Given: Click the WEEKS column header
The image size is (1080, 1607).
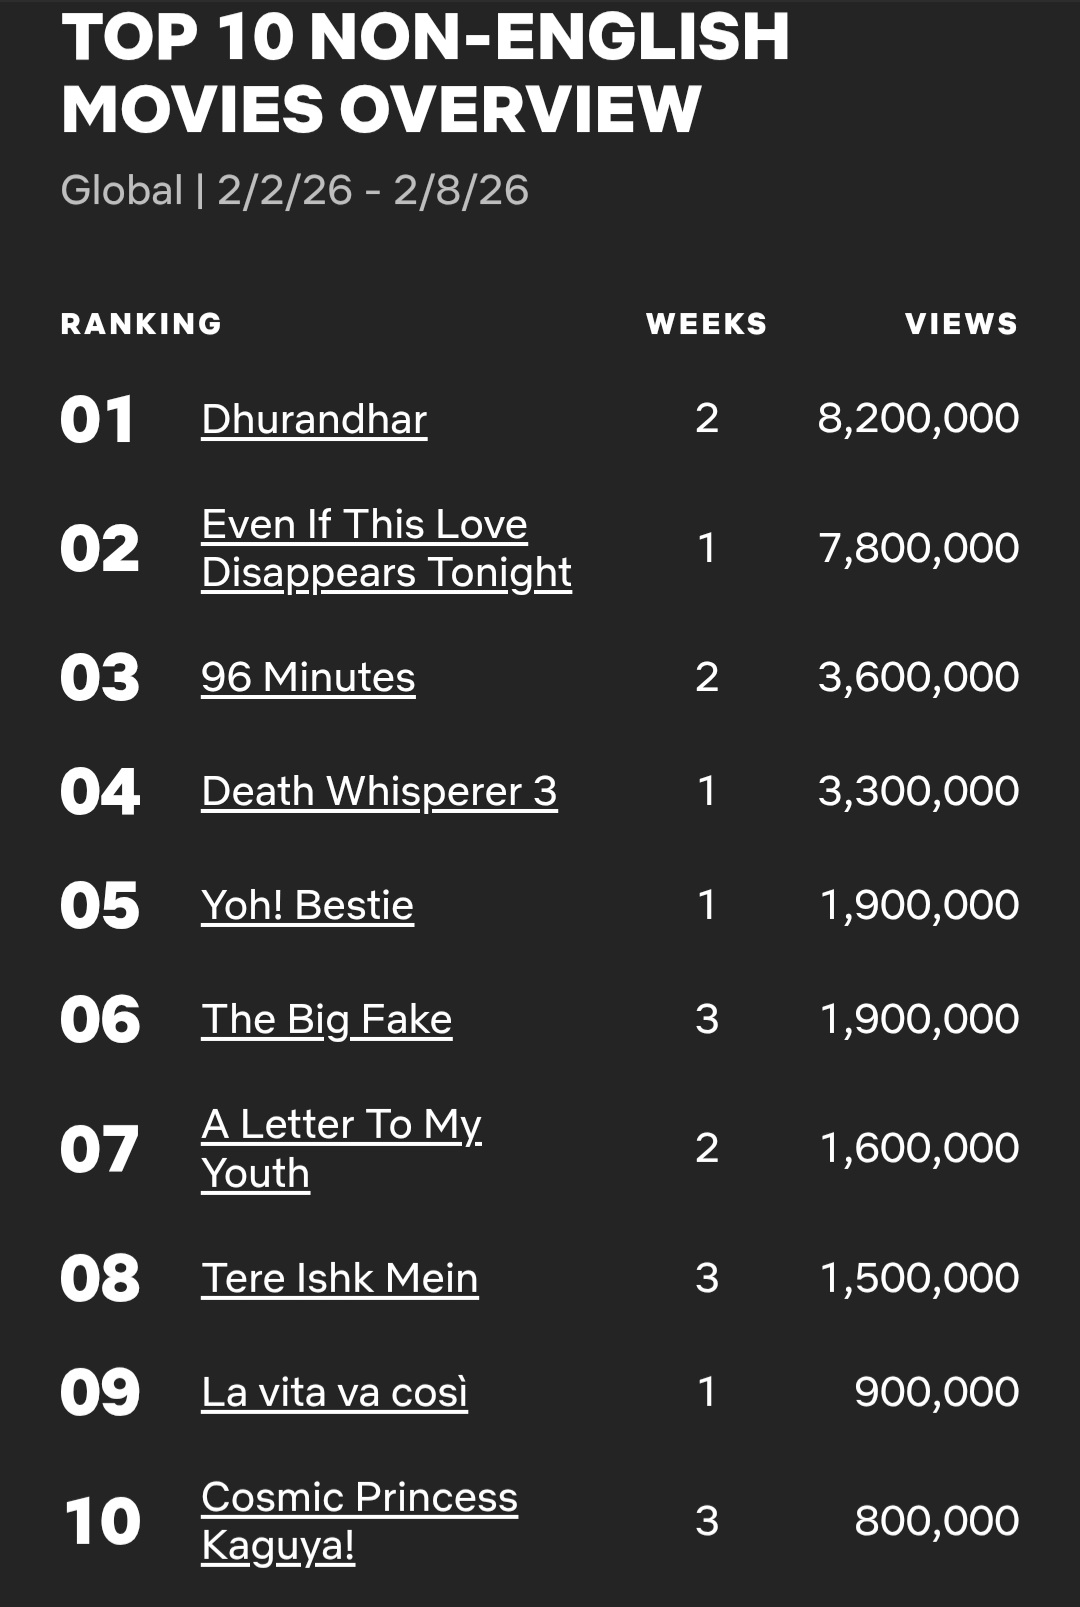Looking at the screenshot, I should (706, 324).
